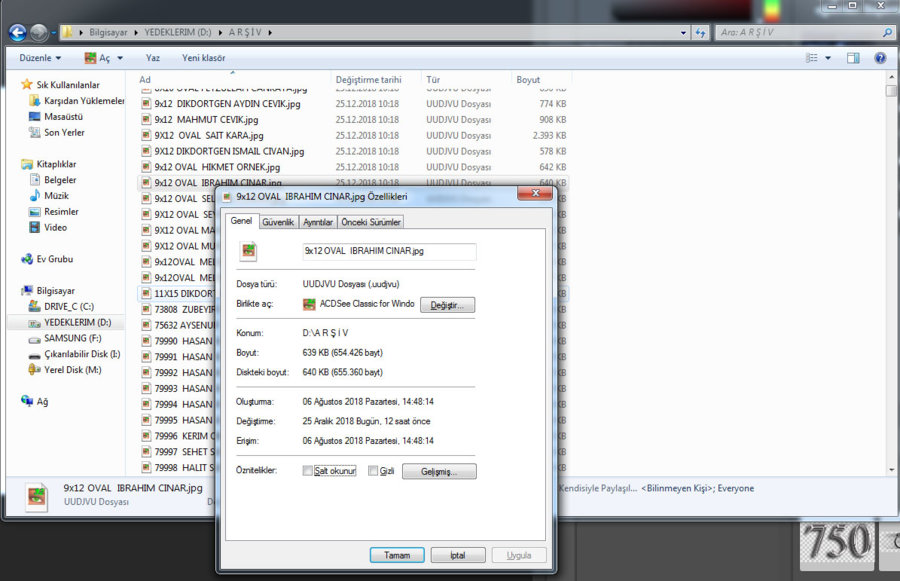Click the İptal button

458,555
